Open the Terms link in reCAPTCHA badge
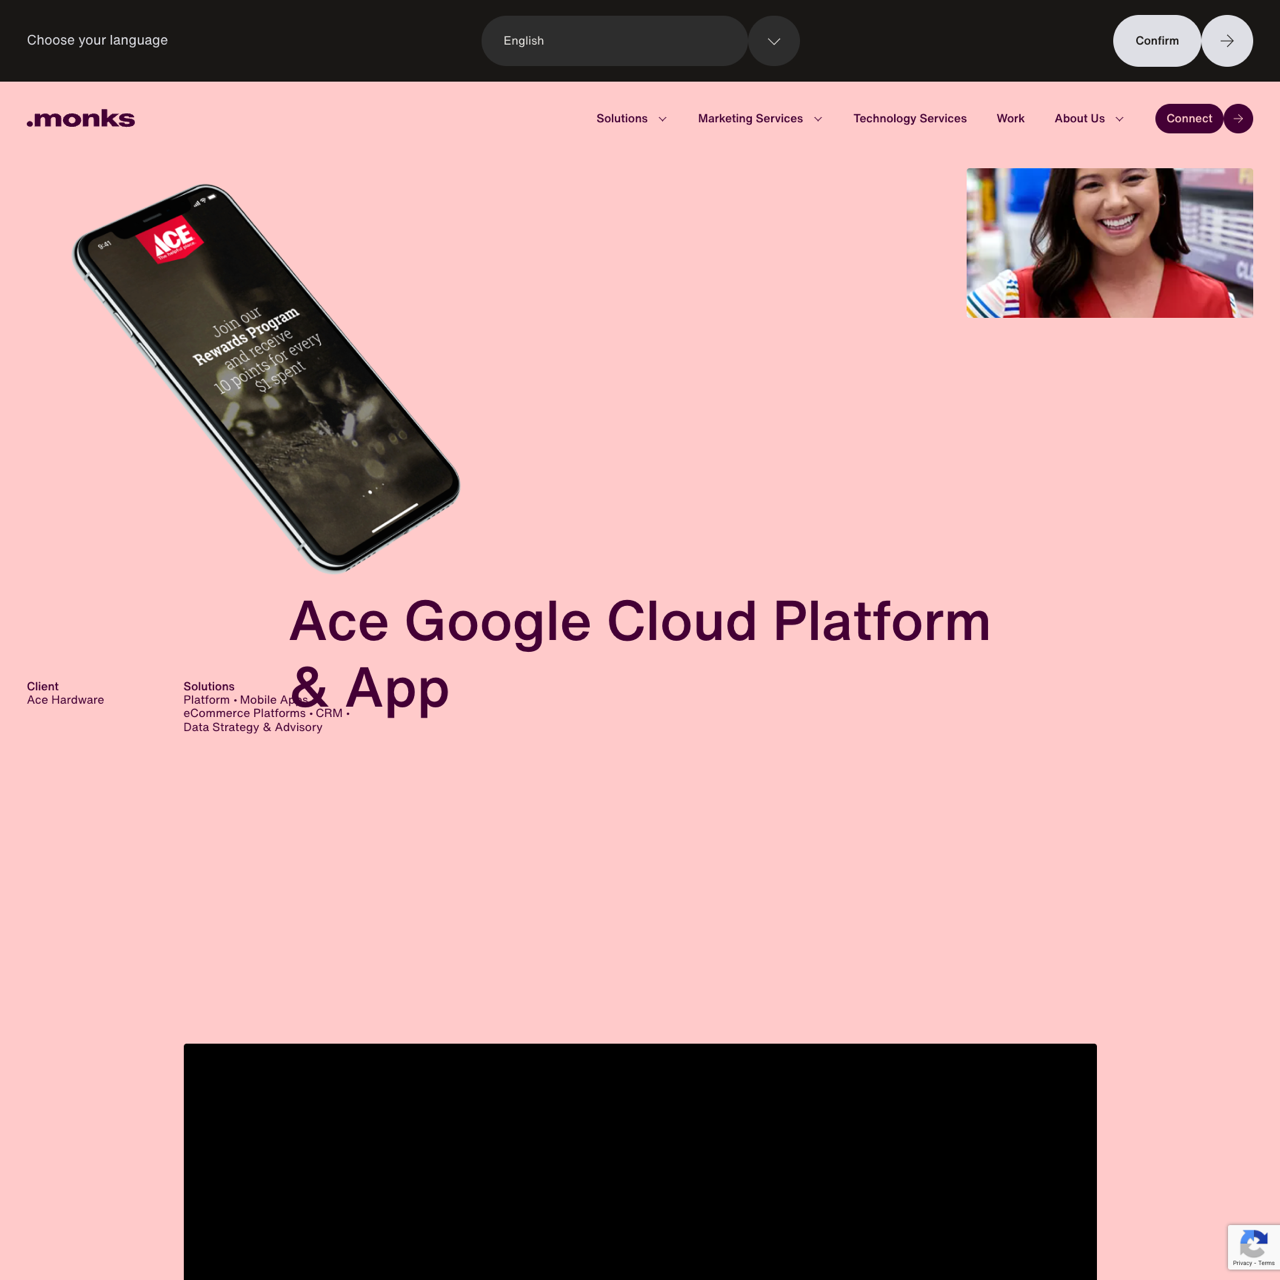Screen dimensions: 1280x1280 tap(1266, 1263)
